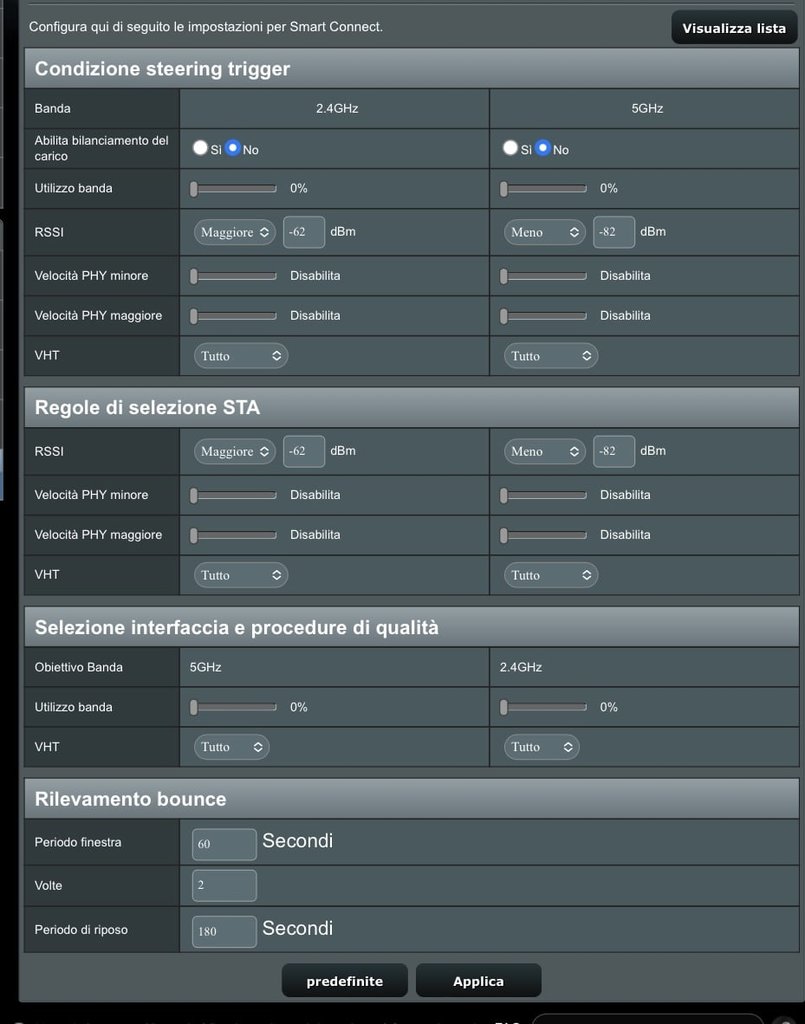The width and height of the screenshot is (805, 1024).
Task: Open 2.4GHz RSSI Maggiore dropdown in steering trigger
Action: pyautogui.click(x=235, y=232)
